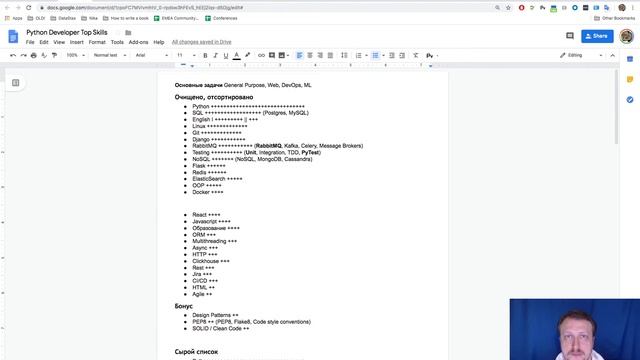Open Google Keep side panel
Screen dimensions: 640x360
(x=630, y=79)
